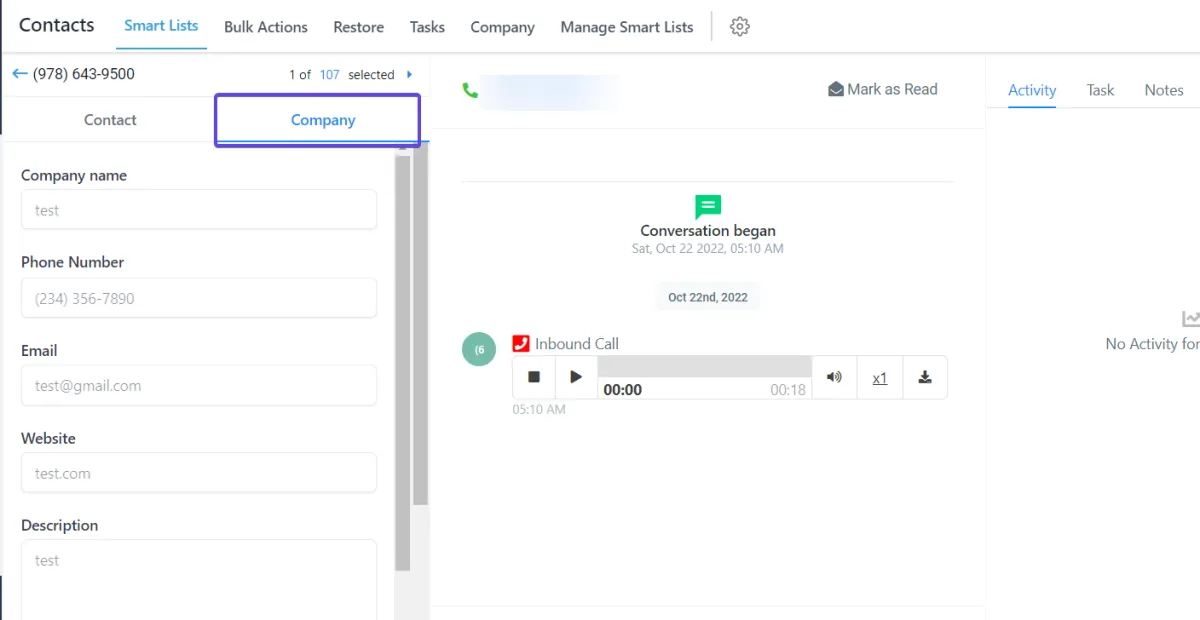Seek within the audio progress bar
This screenshot has height=620, width=1200.
point(705,366)
